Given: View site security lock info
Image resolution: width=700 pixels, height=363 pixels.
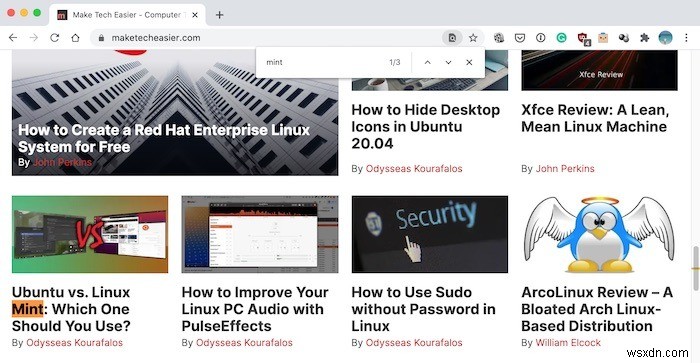Looking at the screenshot, I should tap(101, 38).
